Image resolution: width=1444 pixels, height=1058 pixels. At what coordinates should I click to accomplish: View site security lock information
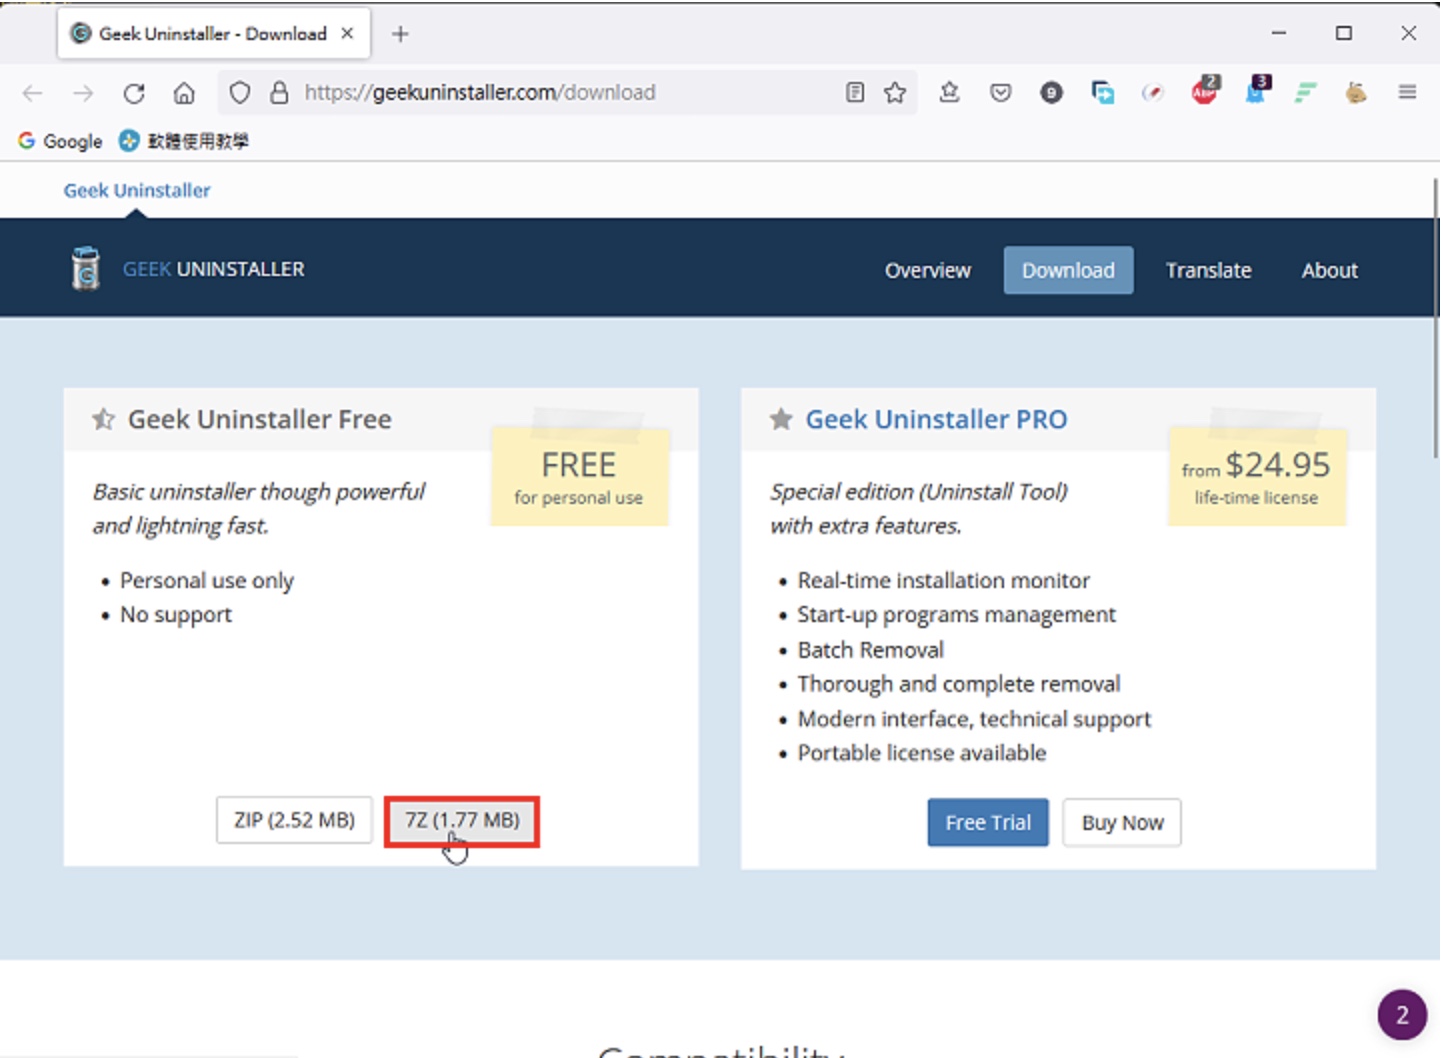point(280,93)
